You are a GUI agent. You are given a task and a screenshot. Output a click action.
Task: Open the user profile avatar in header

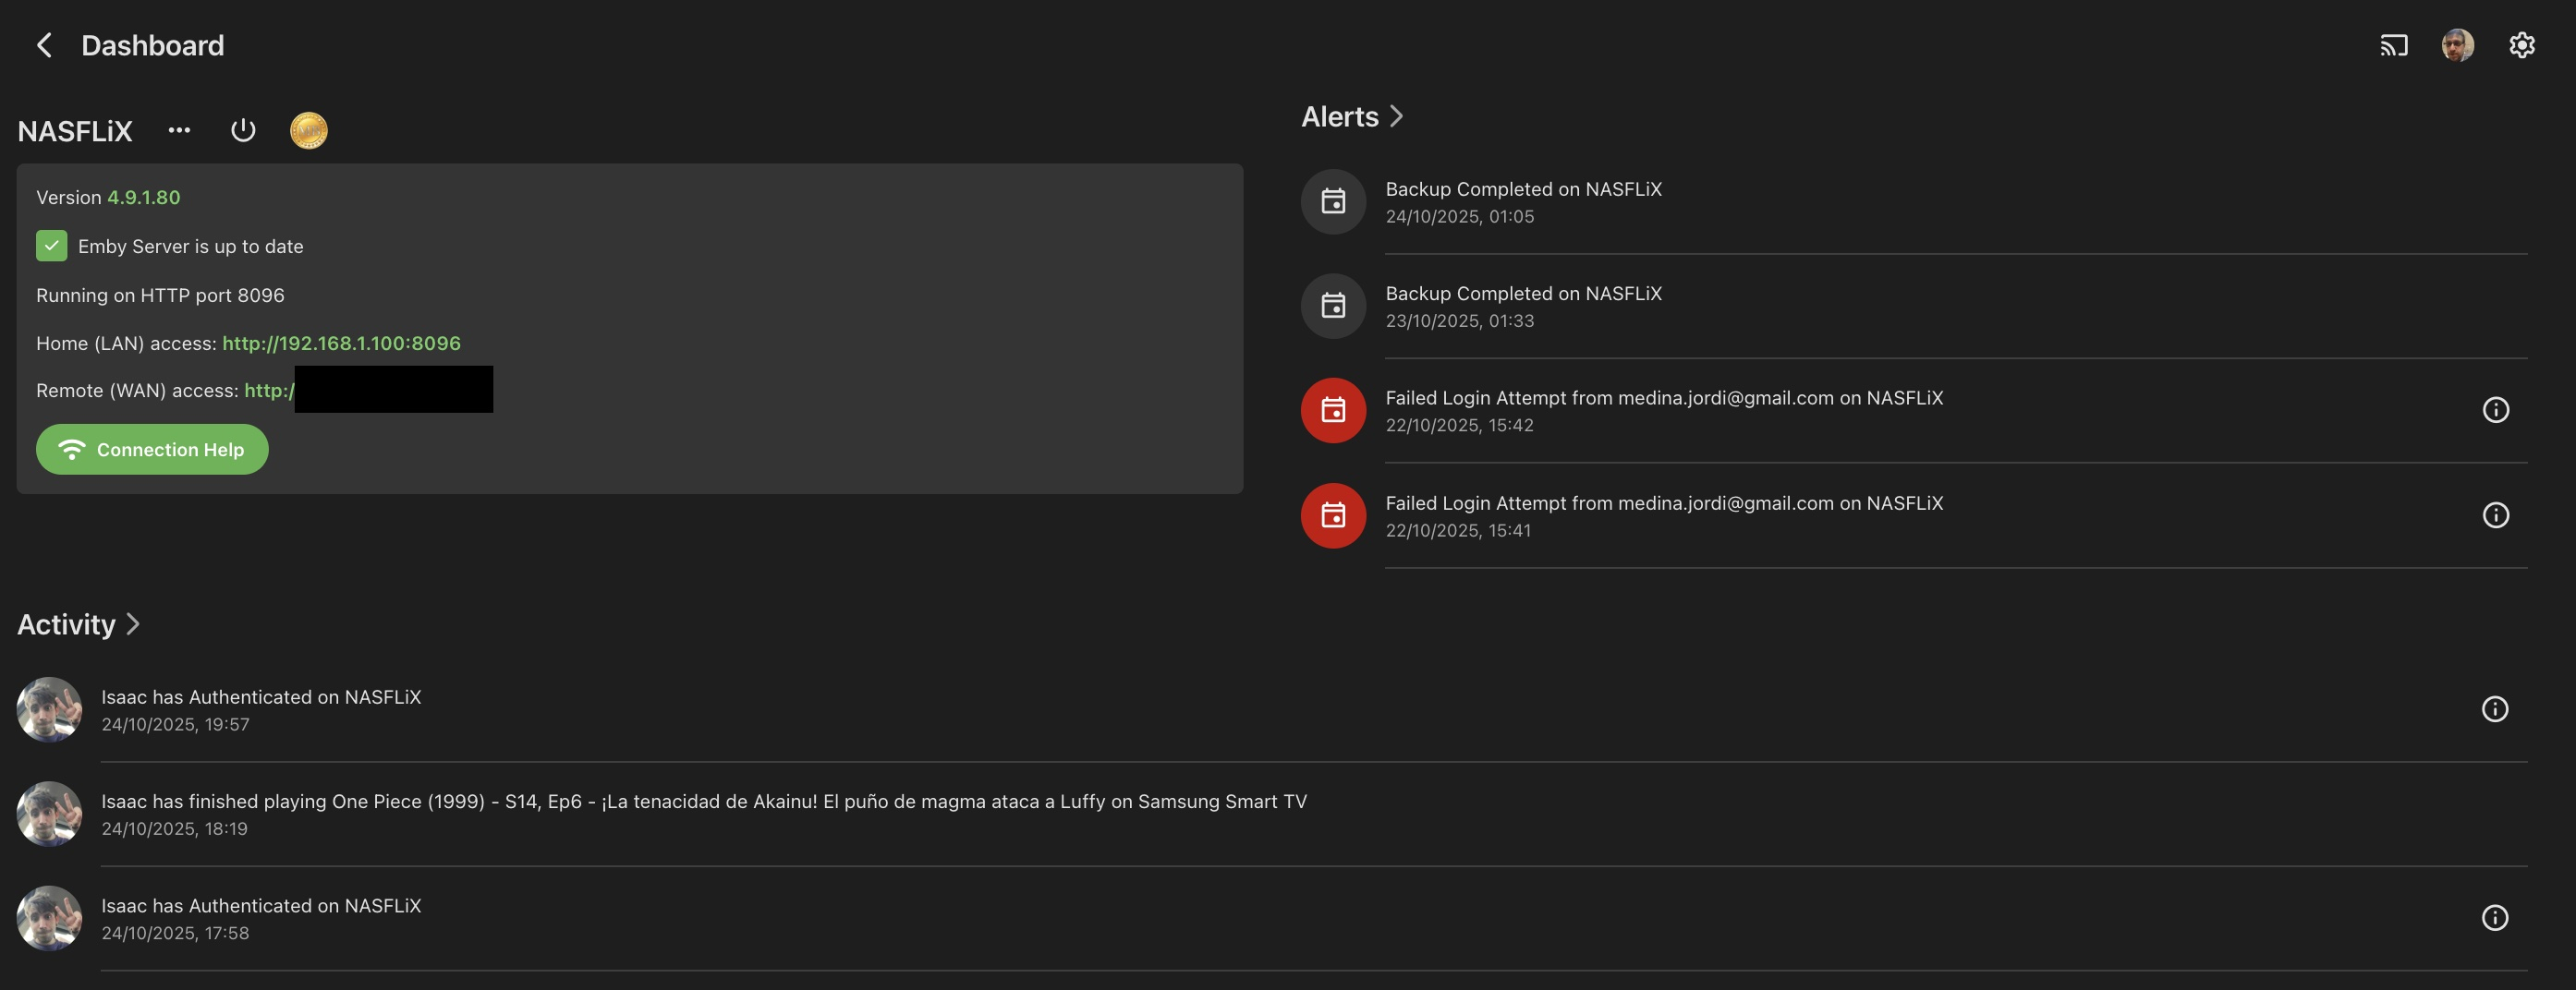[2457, 45]
